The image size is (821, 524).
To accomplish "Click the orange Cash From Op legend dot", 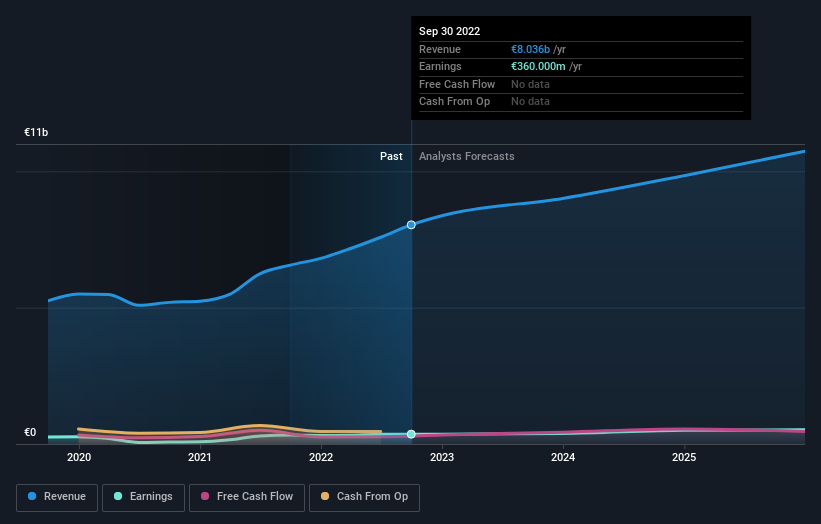I will pyautogui.click(x=325, y=496).
